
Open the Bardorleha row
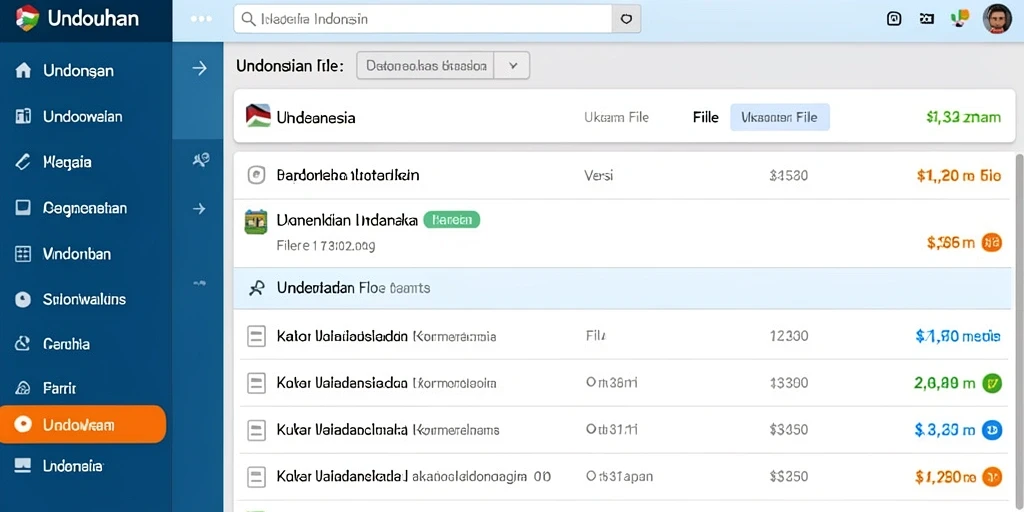point(624,175)
